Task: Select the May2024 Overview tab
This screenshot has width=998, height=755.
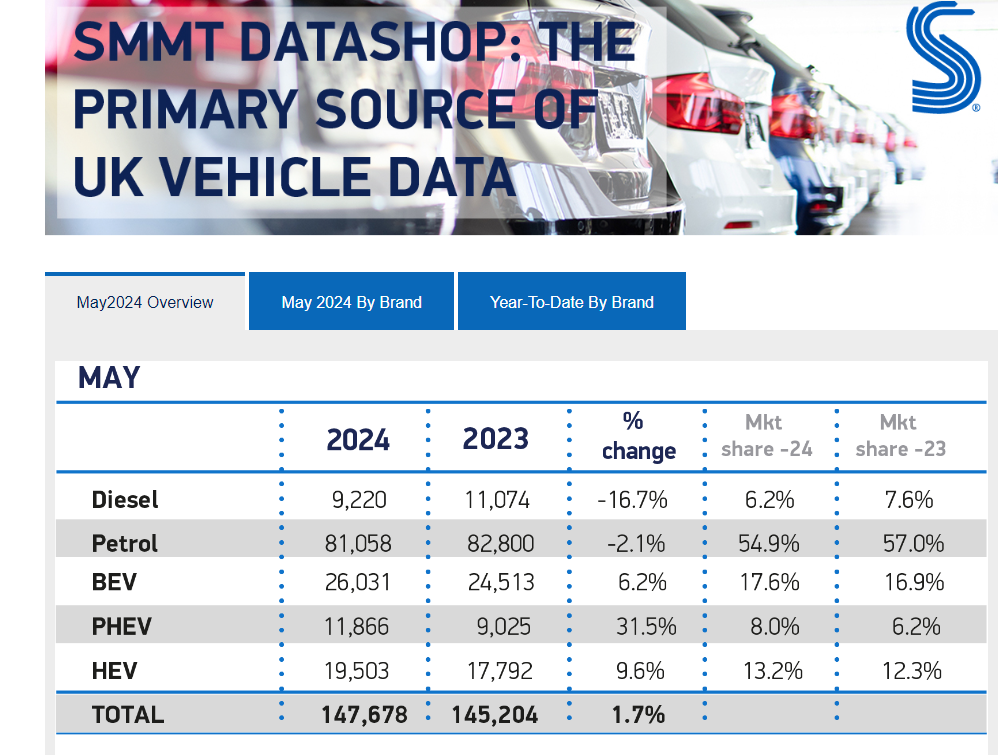Action: 145,302
